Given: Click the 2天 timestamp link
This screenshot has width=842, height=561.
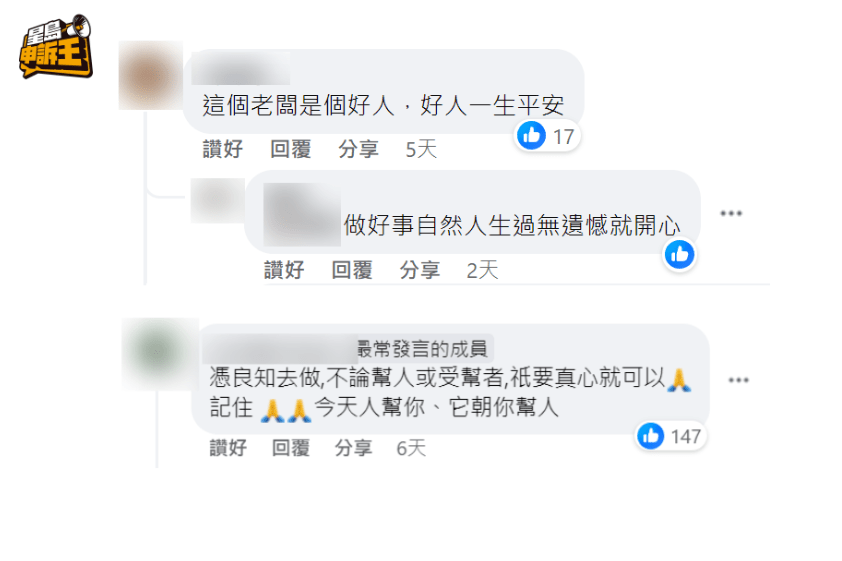Looking at the screenshot, I should (x=482, y=270).
